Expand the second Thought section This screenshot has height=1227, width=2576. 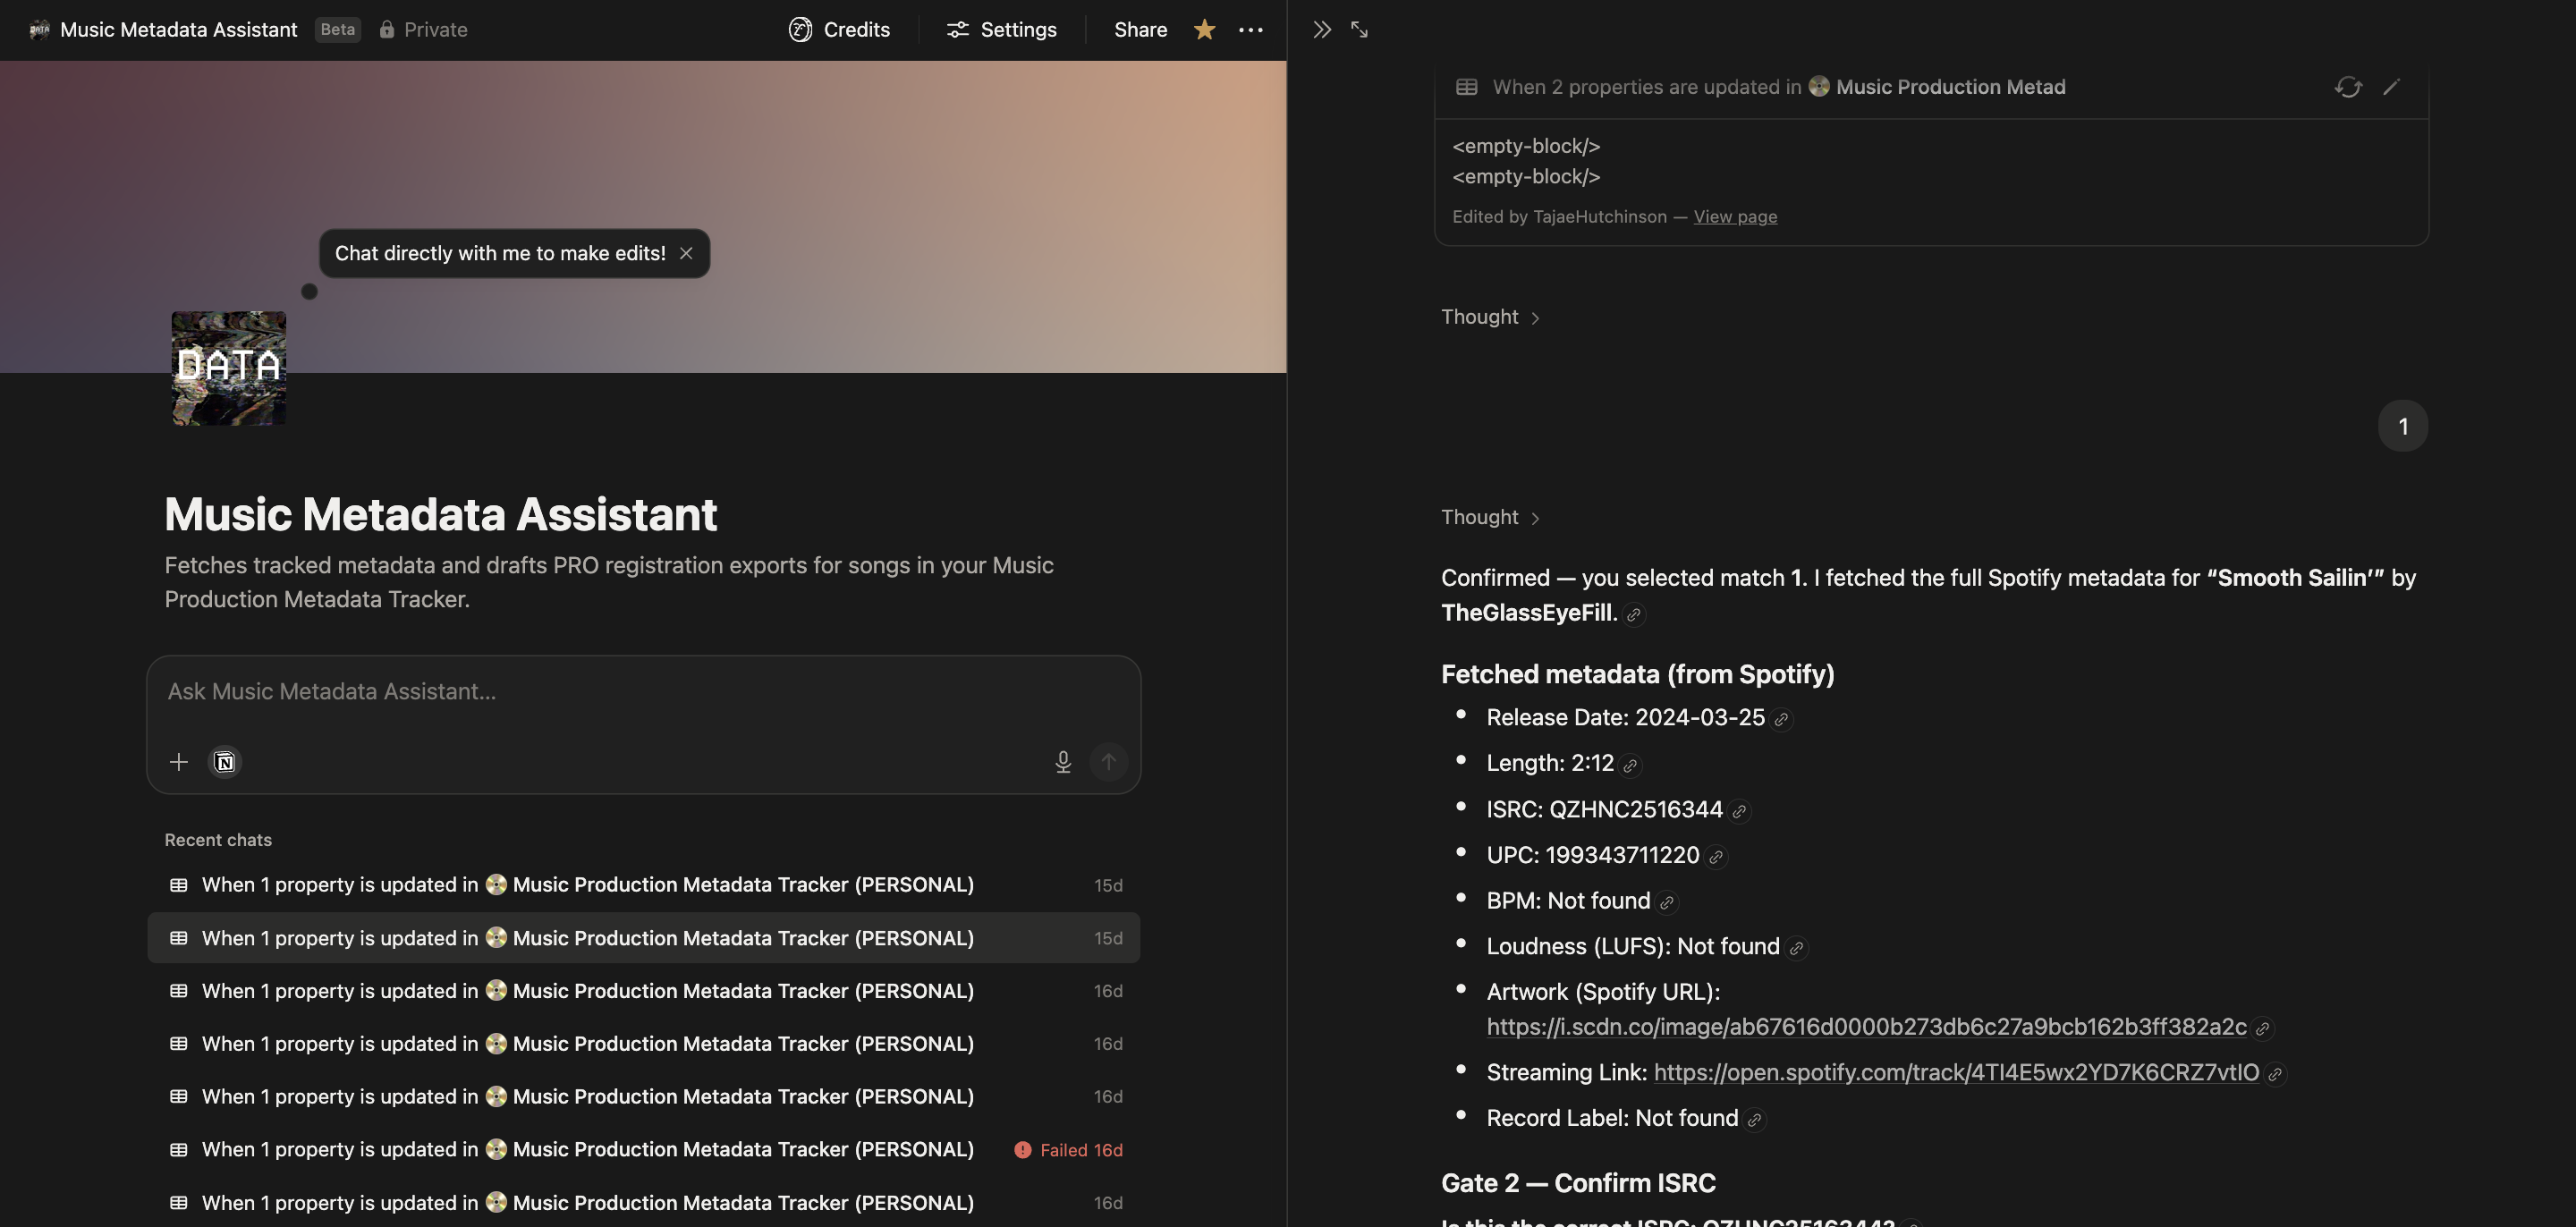coord(1490,517)
